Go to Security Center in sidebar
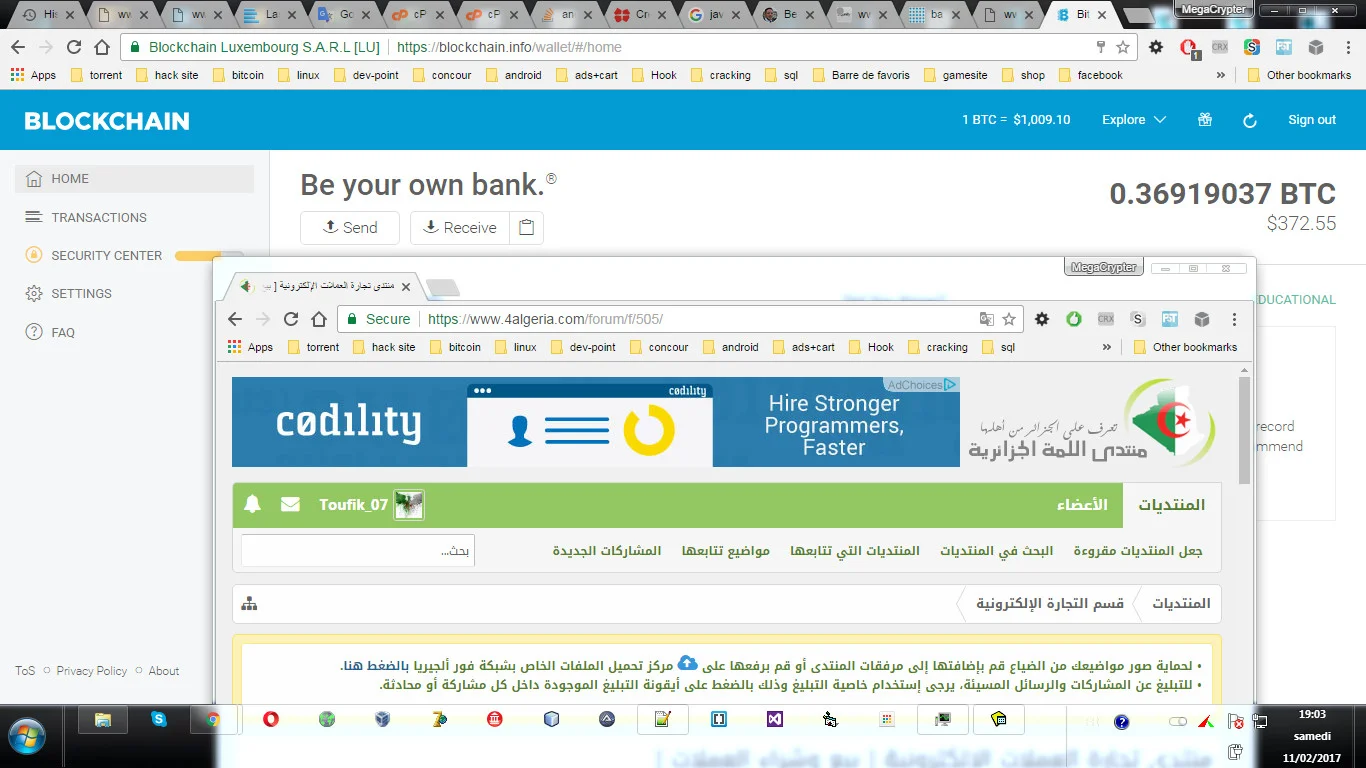This screenshot has height=768, width=1366. [x=106, y=255]
